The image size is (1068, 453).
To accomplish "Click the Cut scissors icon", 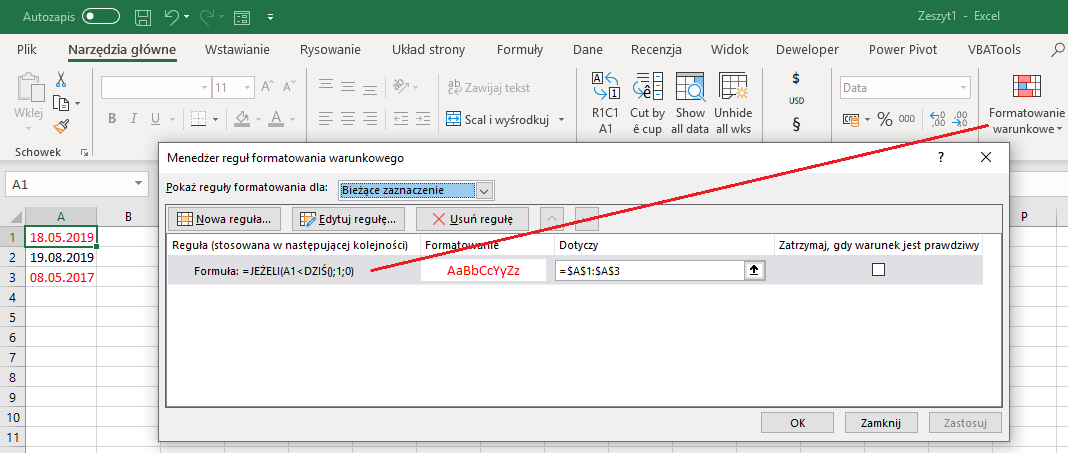I will 61,80.
